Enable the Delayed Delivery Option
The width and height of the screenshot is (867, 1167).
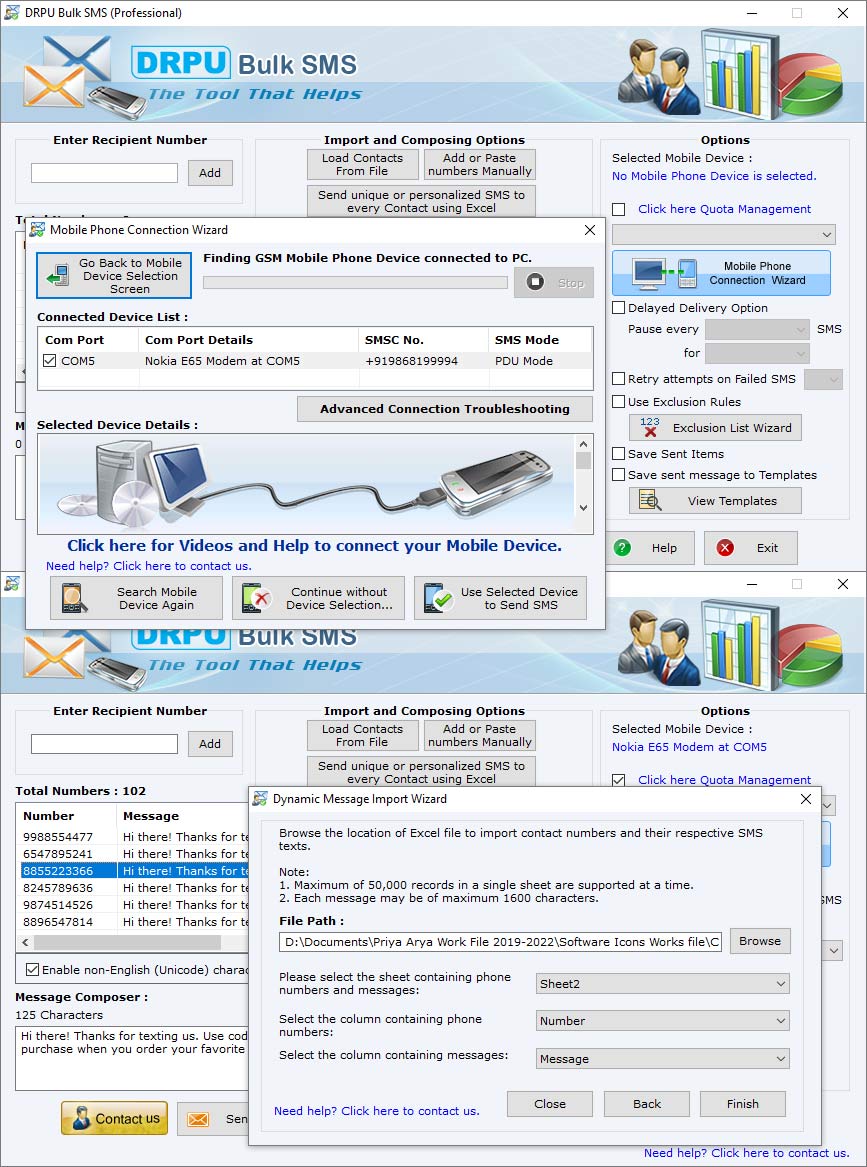[x=619, y=307]
